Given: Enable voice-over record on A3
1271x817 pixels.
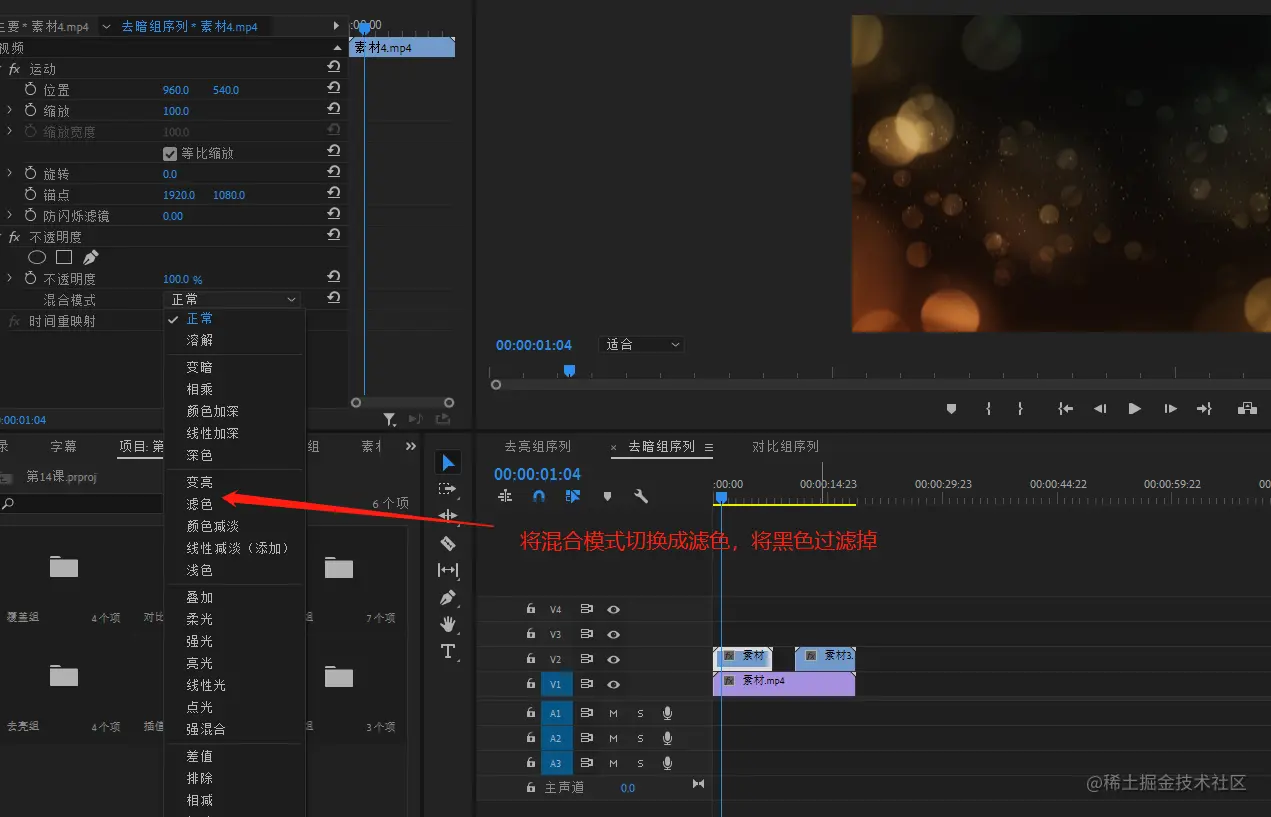Looking at the screenshot, I should (x=667, y=764).
